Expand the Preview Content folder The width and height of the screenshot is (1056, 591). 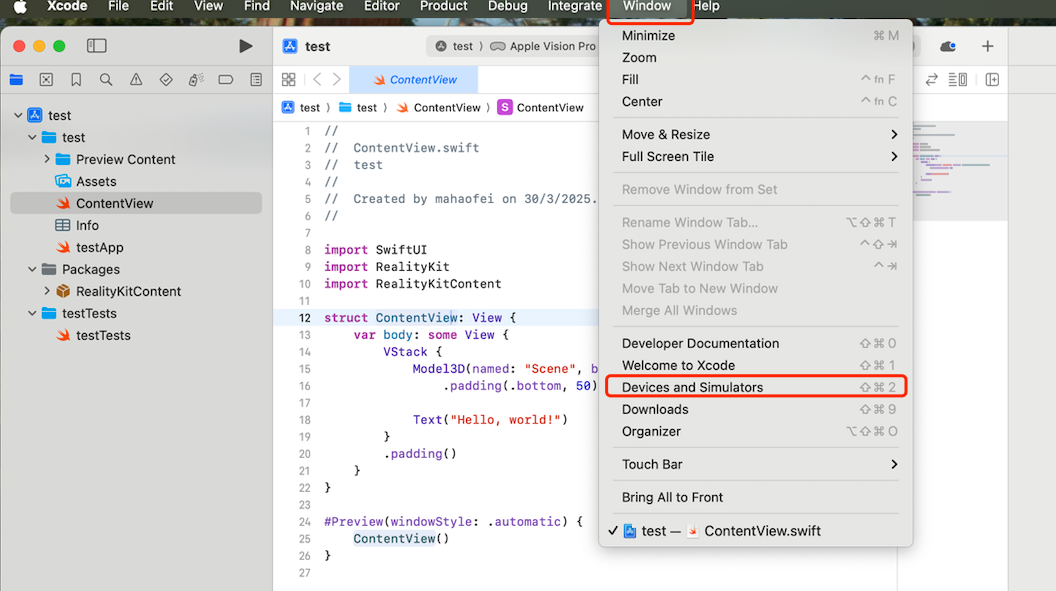coord(46,159)
